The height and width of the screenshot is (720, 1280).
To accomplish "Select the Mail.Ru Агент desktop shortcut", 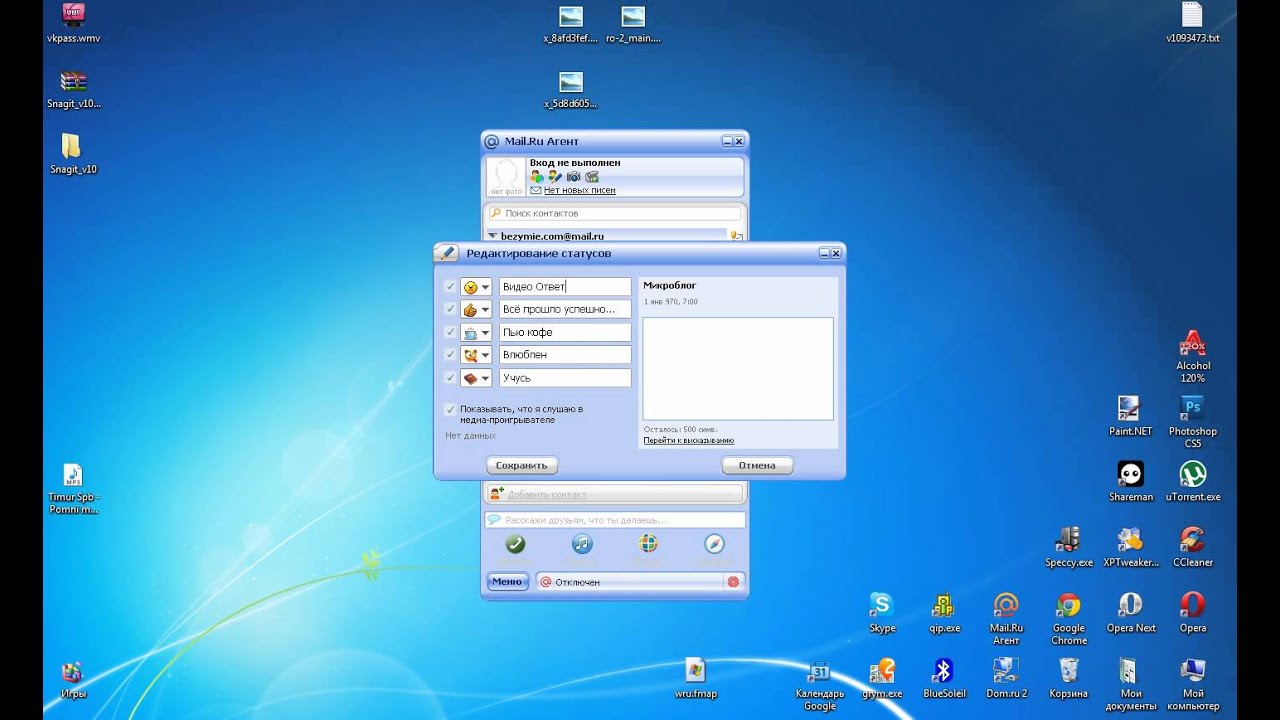I will (x=1006, y=618).
